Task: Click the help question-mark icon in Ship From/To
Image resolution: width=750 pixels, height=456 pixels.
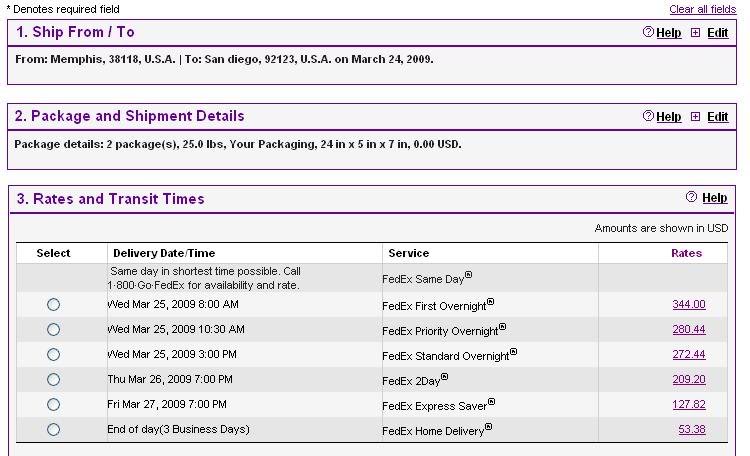Action: (x=648, y=33)
